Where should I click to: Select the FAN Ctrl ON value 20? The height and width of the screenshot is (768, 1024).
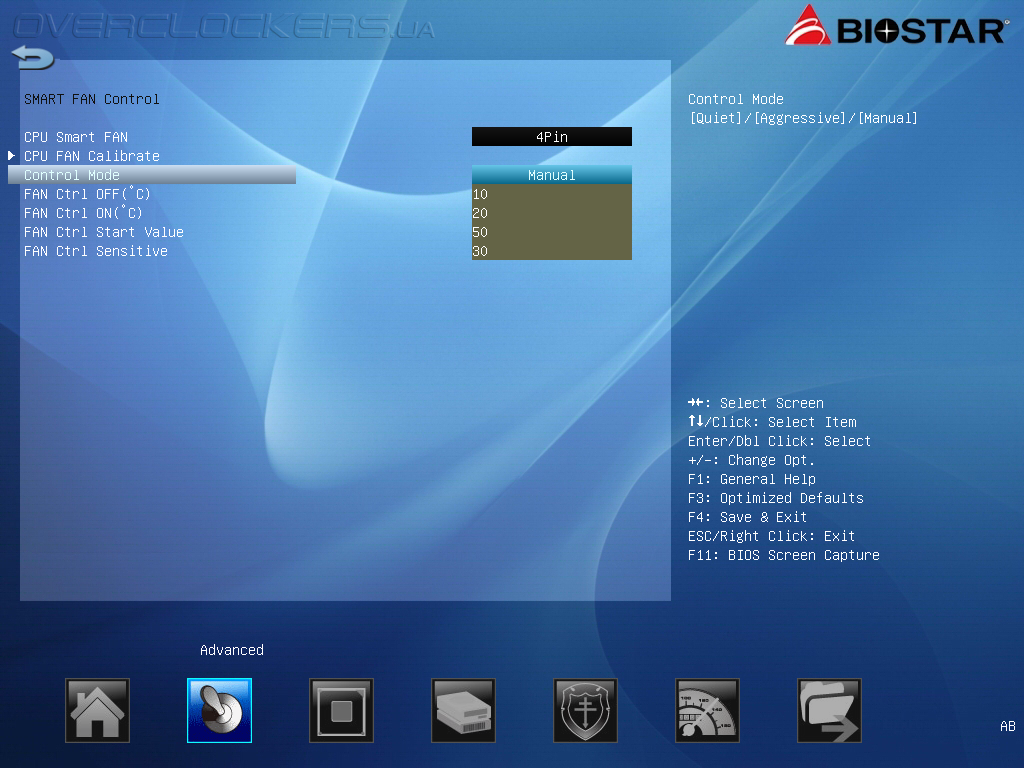coord(552,213)
